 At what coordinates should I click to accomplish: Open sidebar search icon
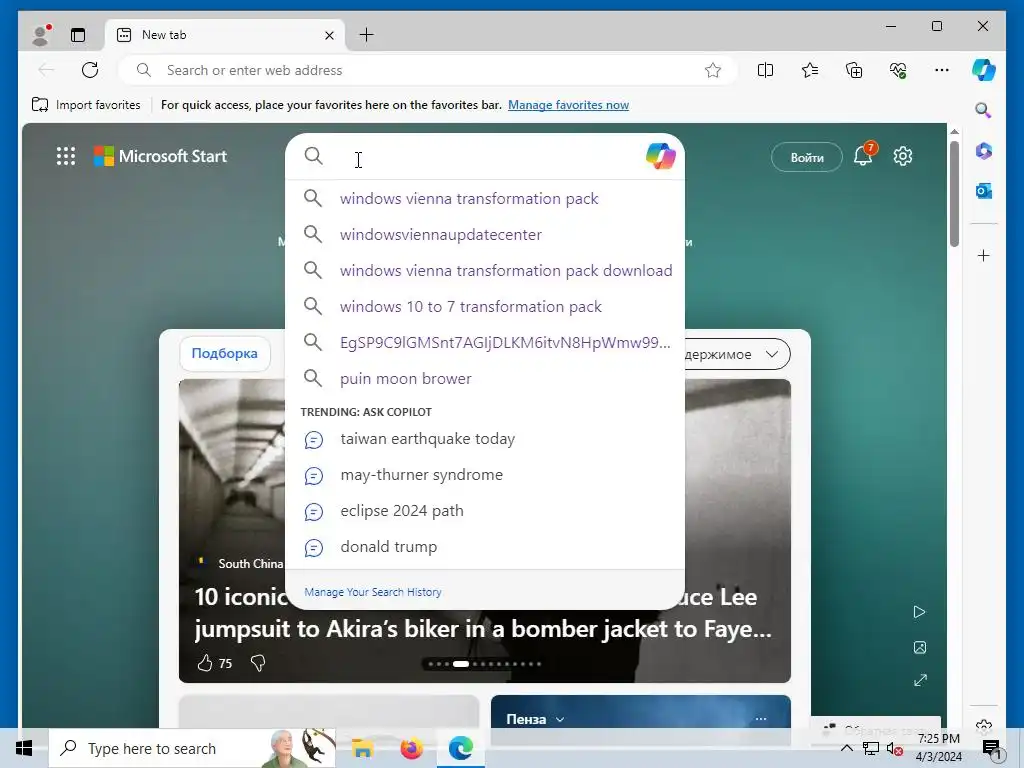tap(984, 110)
